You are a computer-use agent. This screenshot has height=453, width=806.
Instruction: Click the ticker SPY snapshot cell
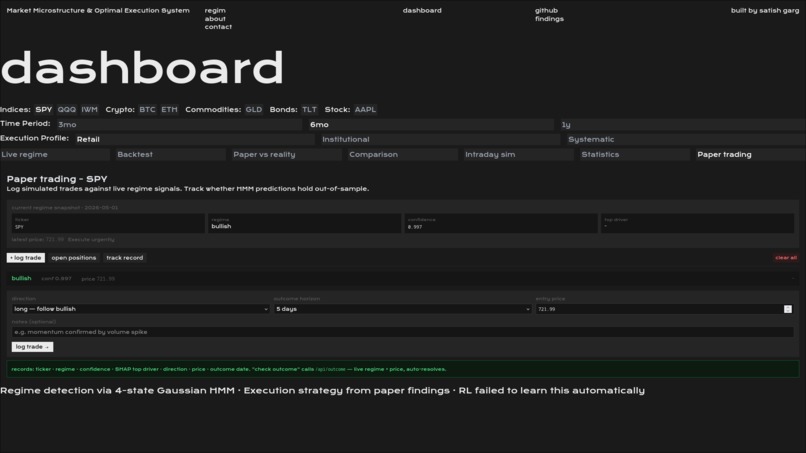(x=108, y=223)
